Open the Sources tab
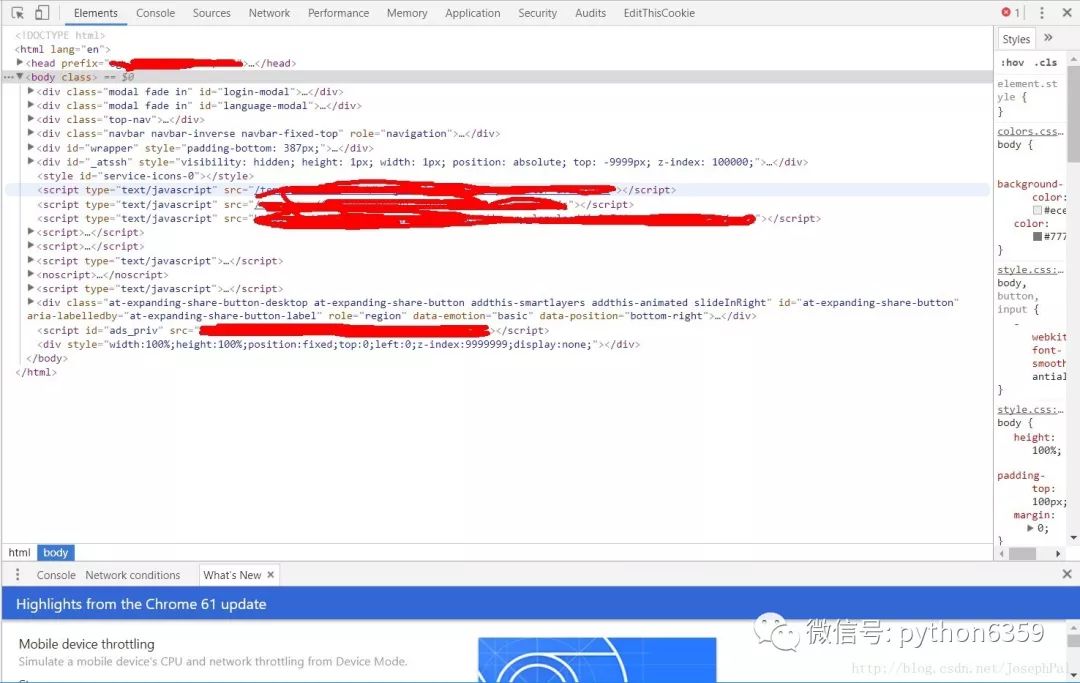1080x683 pixels. pos(211,13)
